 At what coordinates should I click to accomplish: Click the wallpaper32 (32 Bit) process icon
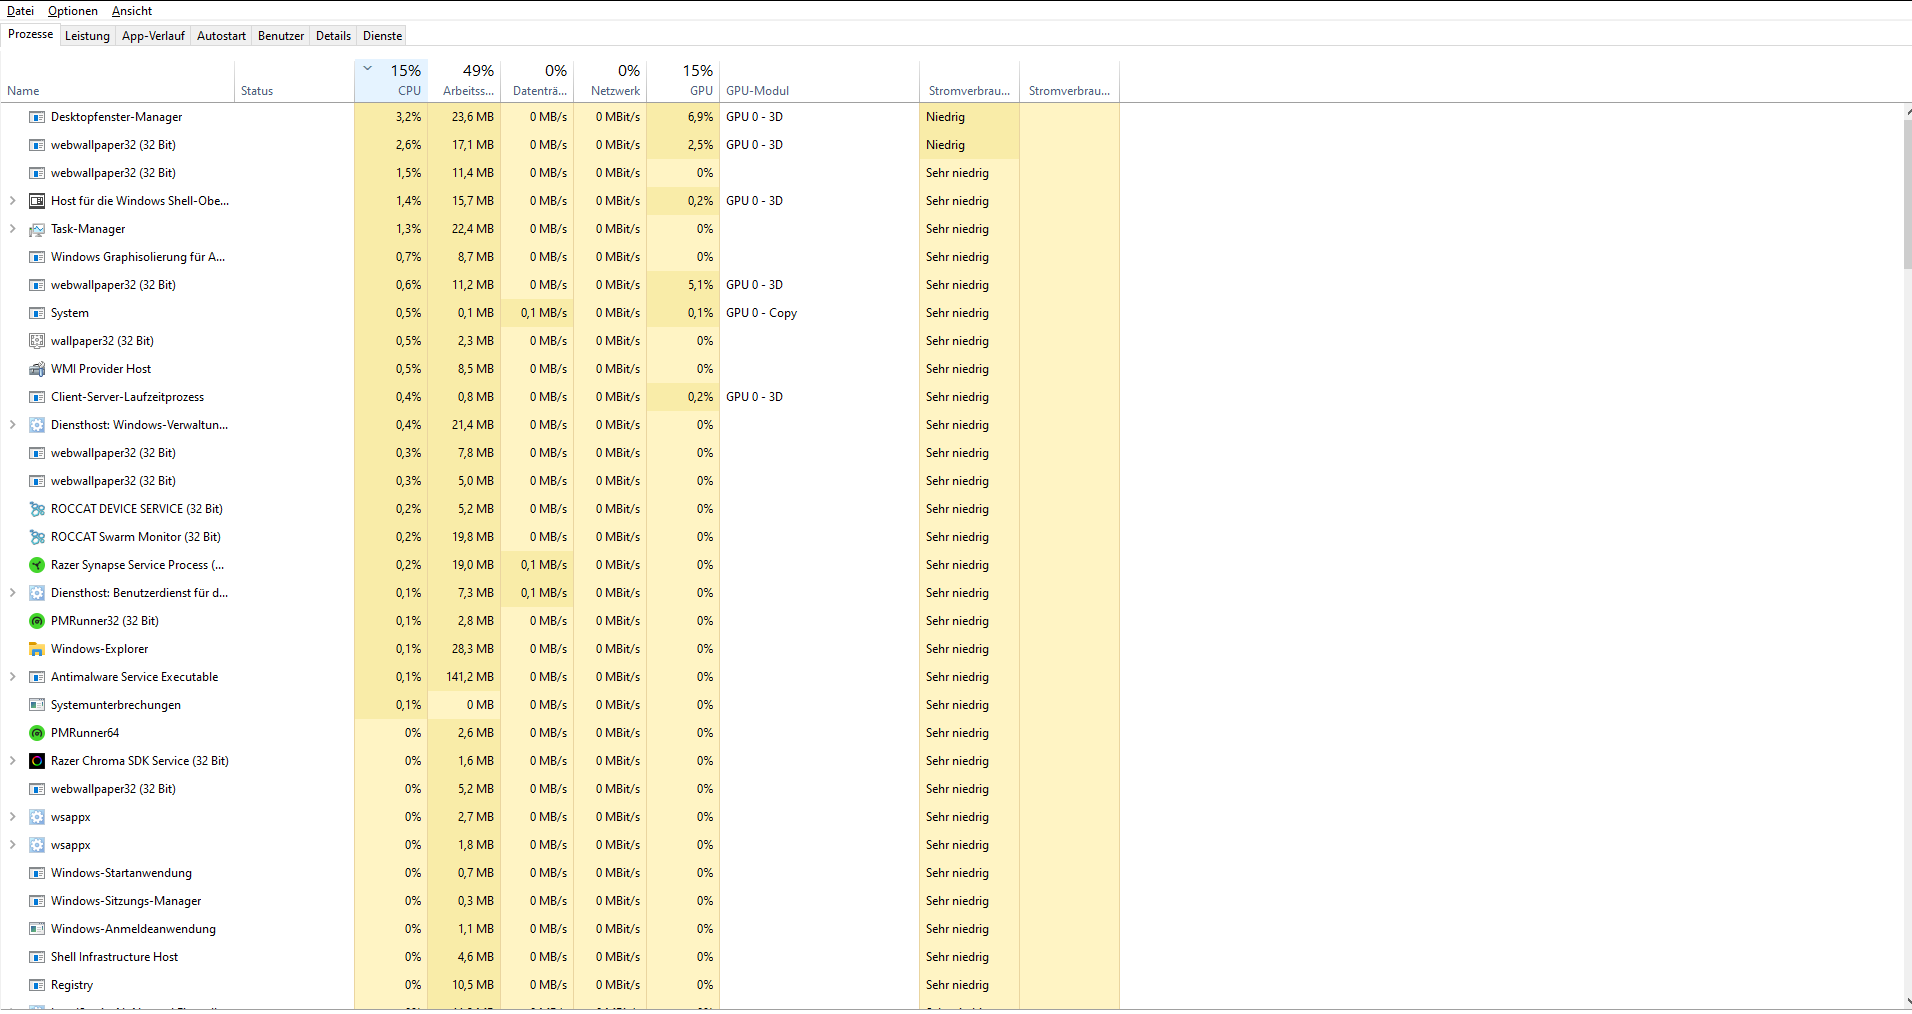(37, 341)
